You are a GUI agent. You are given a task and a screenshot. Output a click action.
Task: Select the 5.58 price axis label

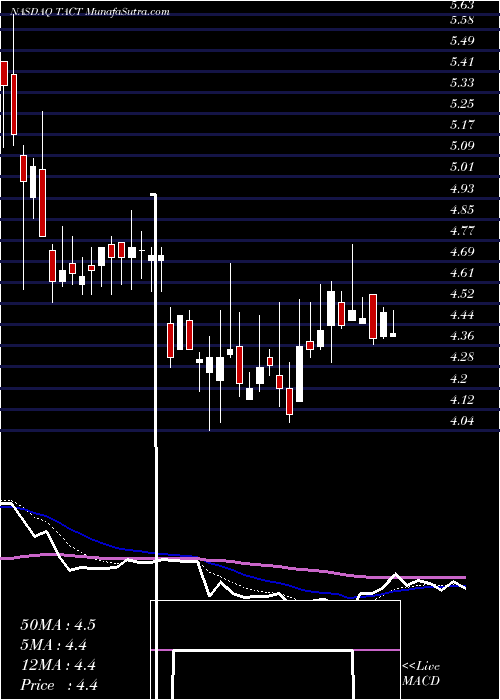[x=462, y=20]
